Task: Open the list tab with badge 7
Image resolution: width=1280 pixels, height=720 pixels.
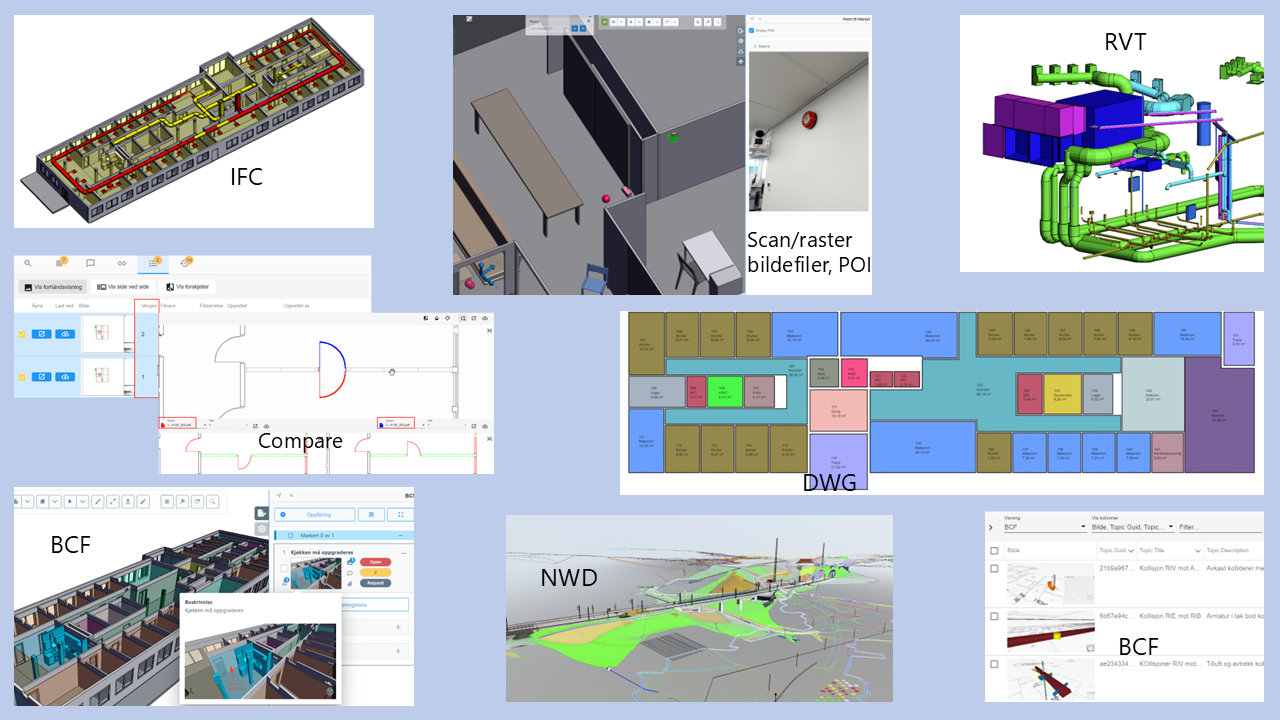Action: (60, 263)
